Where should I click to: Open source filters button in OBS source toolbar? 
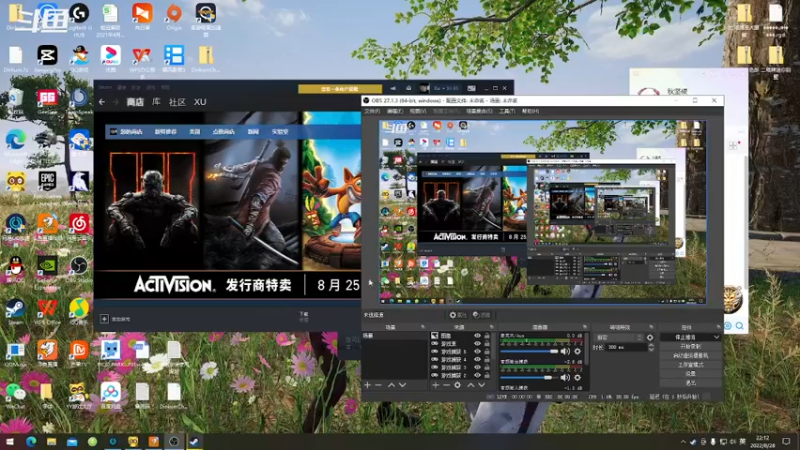[x=482, y=315]
